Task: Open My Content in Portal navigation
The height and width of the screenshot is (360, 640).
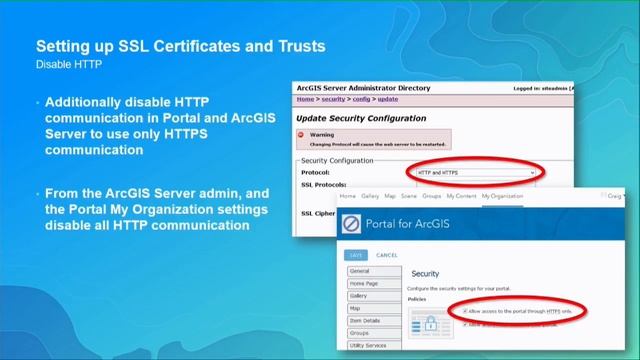Action: tap(461, 196)
